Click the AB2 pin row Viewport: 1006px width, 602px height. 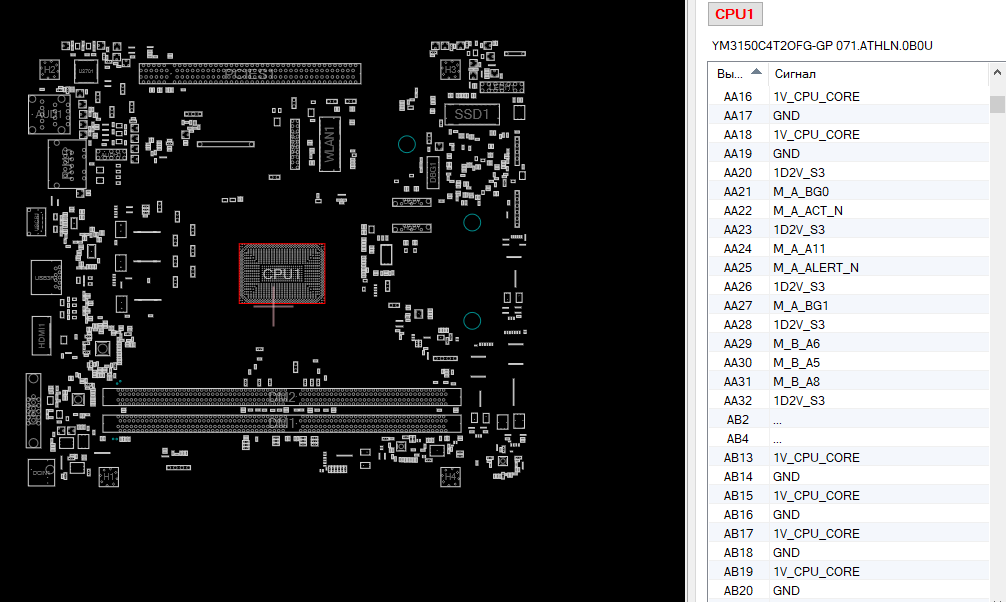[738, 420]
